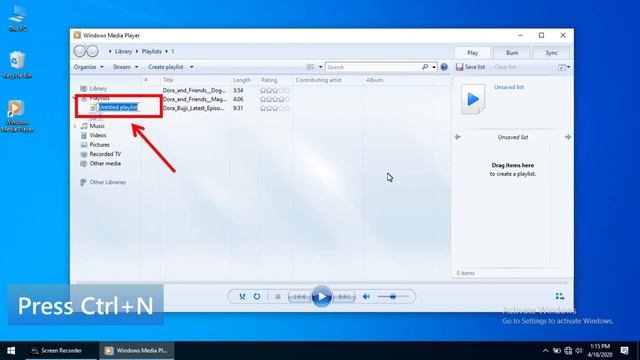Open This PC desktop icon
Image resolution: width=640 pixels, height=360 pixels.
click(x=18, y=18)
